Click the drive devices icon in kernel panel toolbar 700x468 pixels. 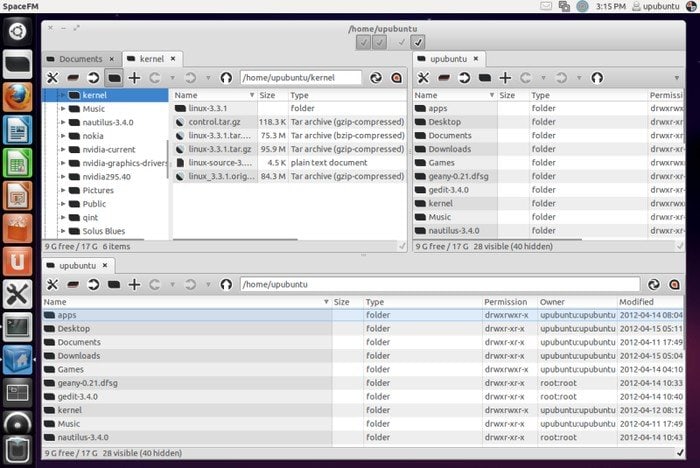click(73, 78)
